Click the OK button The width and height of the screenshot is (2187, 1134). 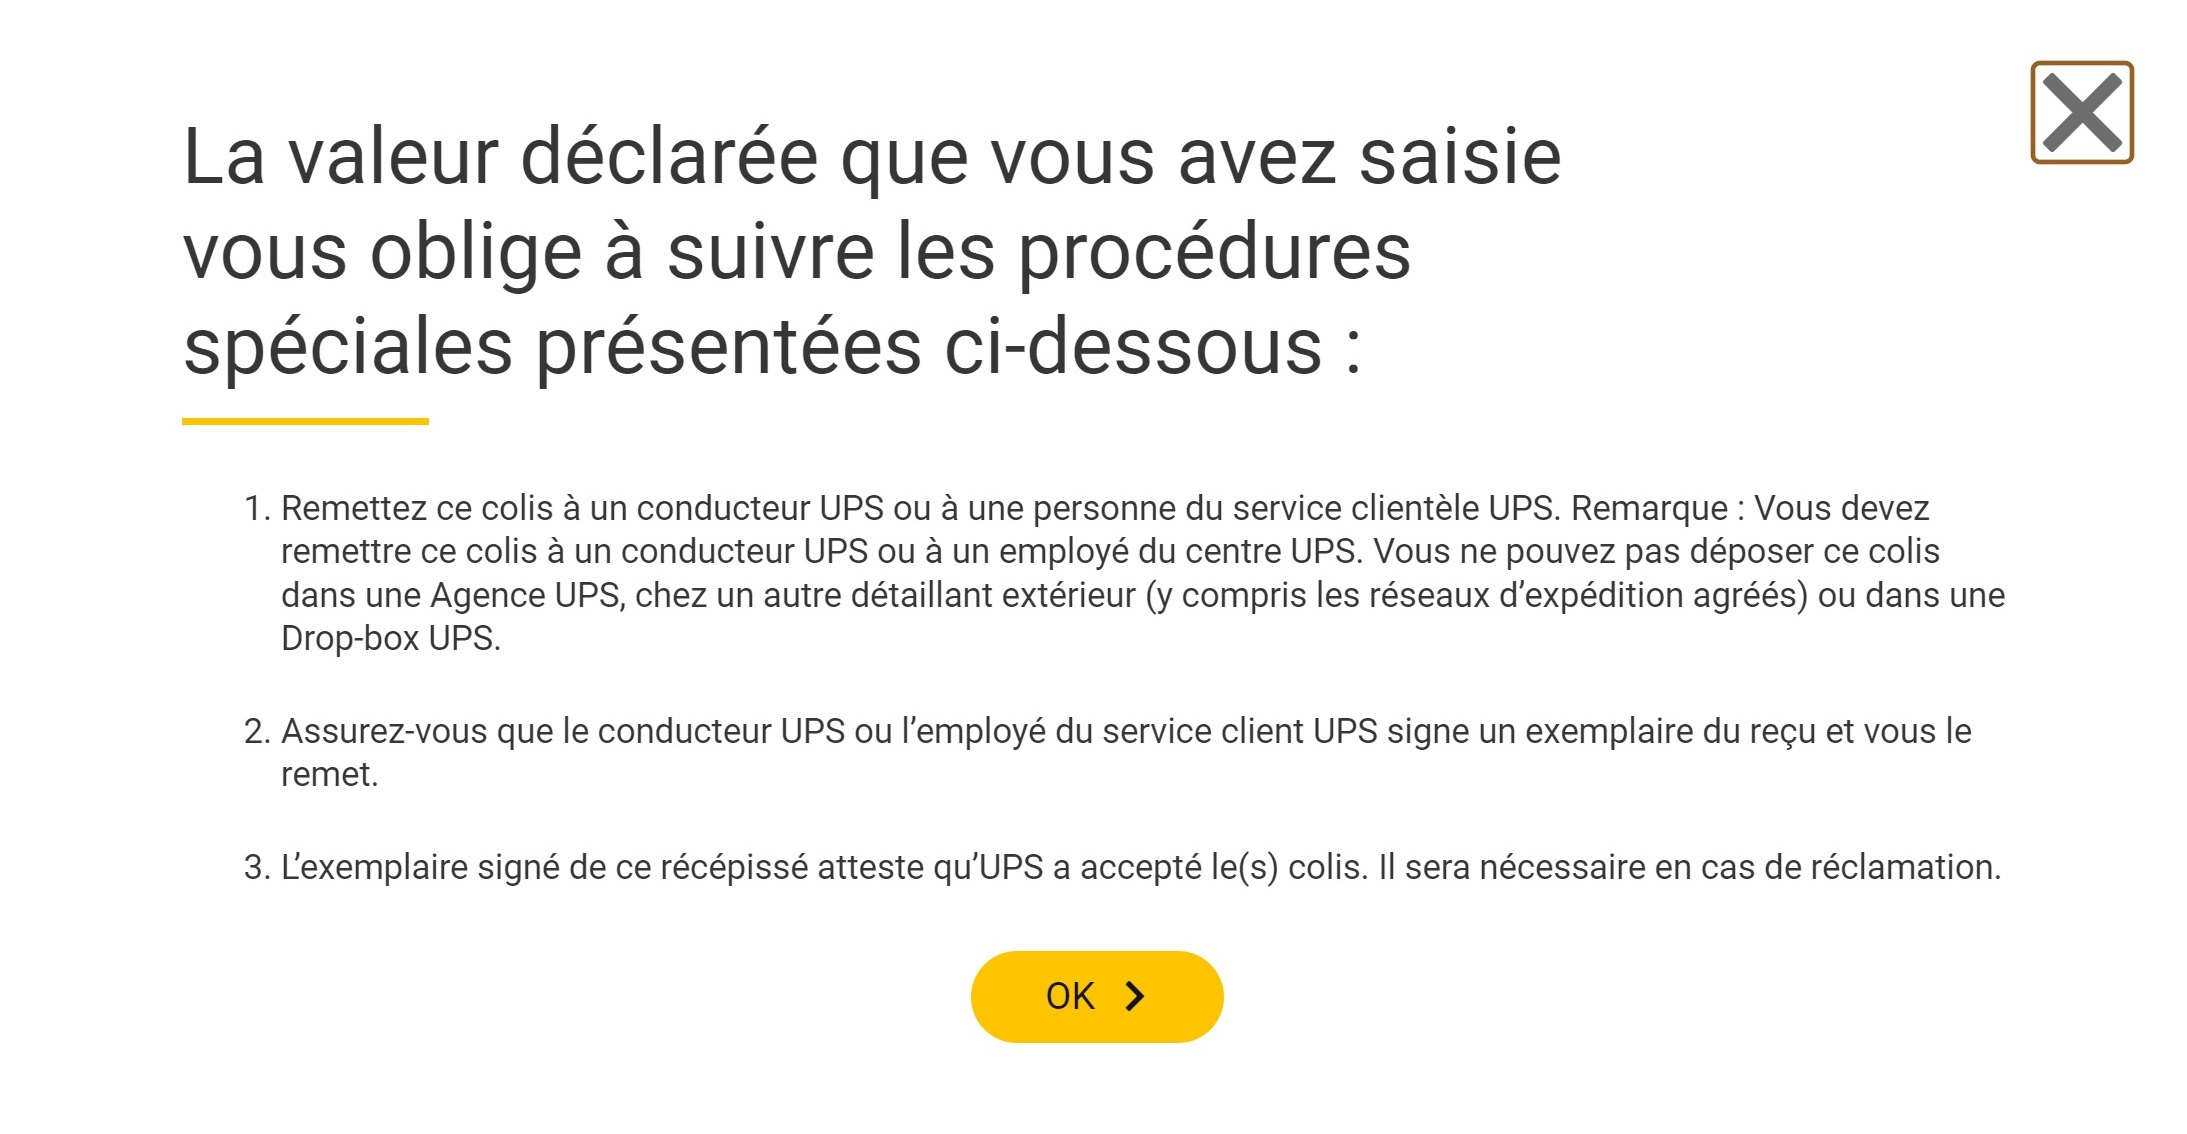1096,996
